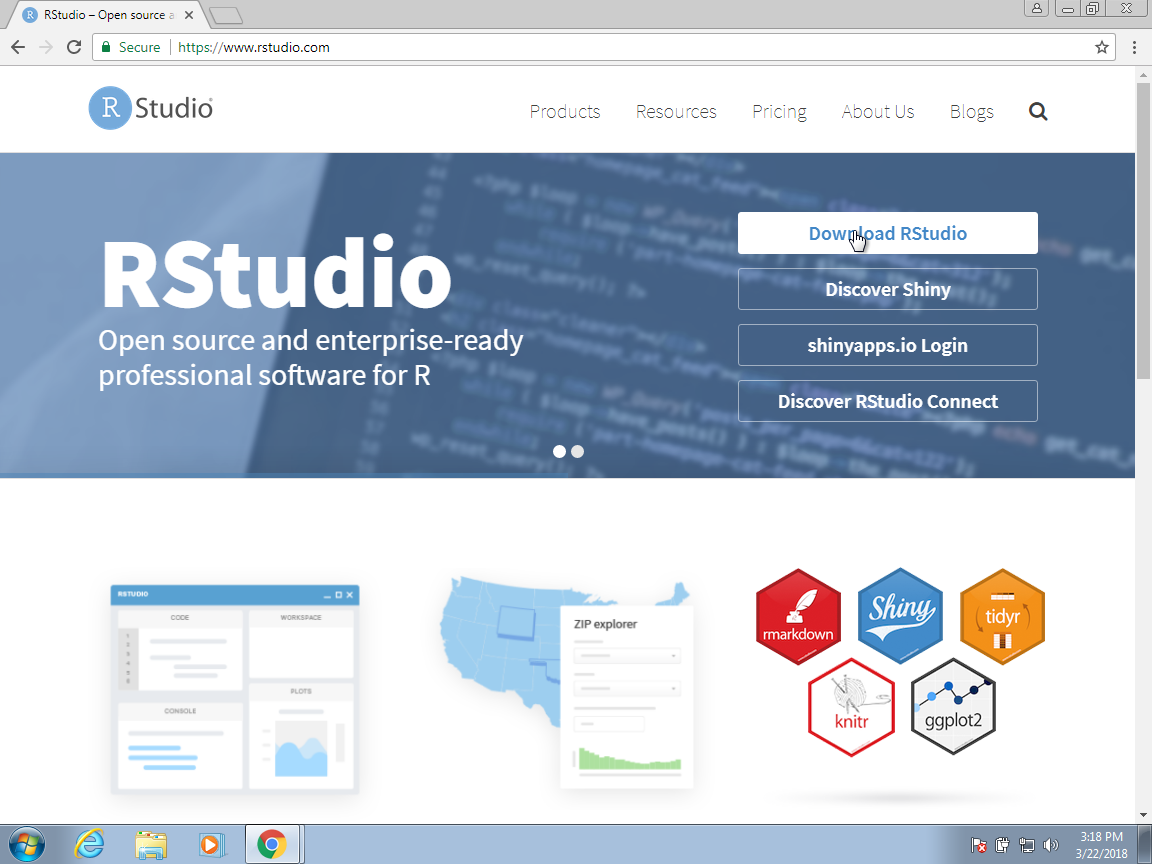Open the Windows Start menu

(x=27, y=845)
